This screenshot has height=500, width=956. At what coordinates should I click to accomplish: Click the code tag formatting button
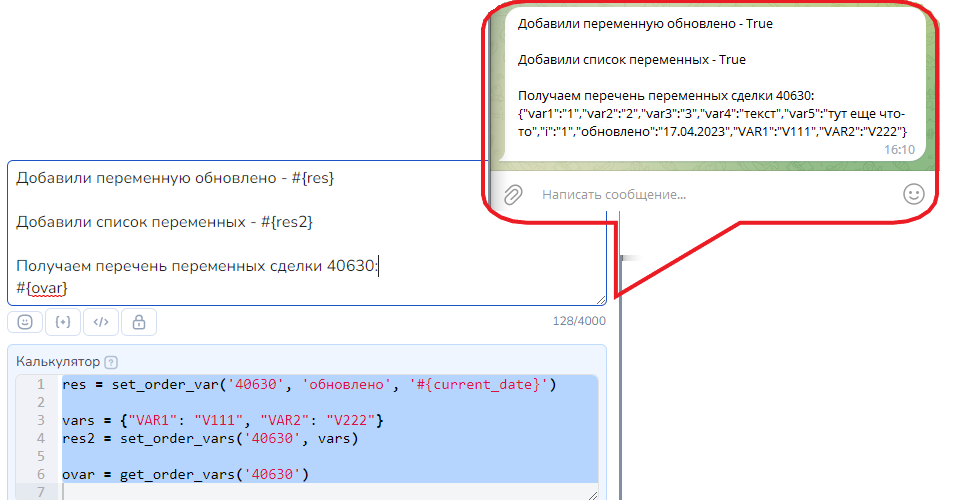100,322
